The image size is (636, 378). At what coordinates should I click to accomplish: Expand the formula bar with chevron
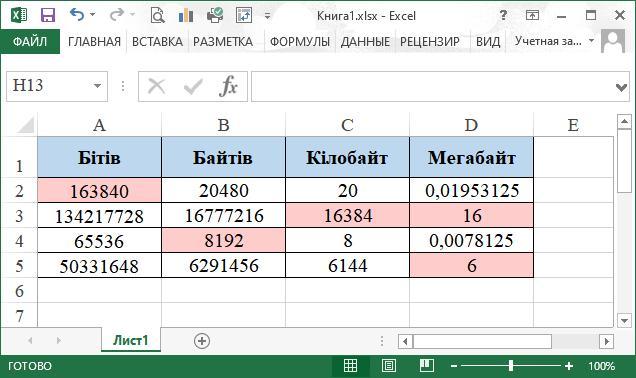[x=621, y=87]
